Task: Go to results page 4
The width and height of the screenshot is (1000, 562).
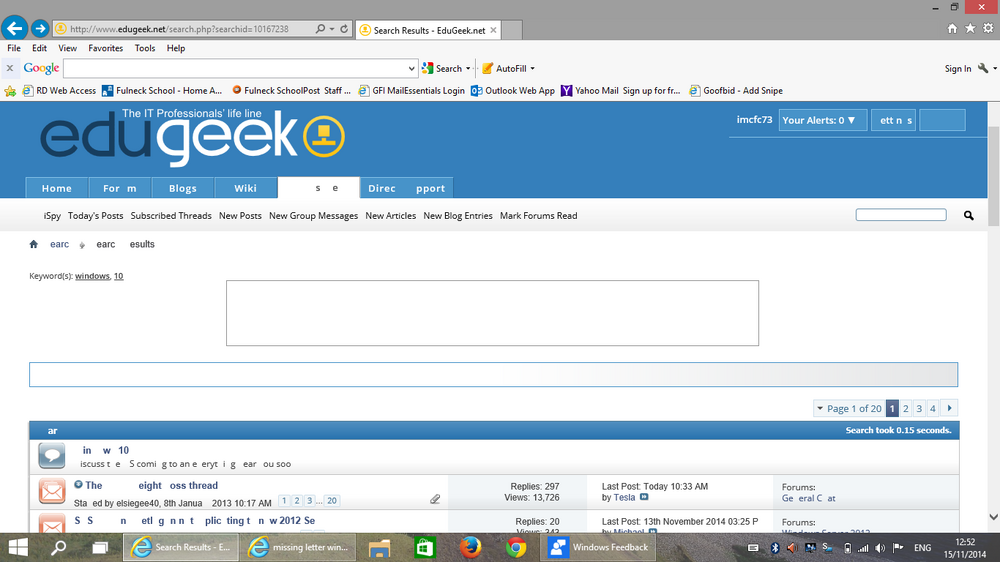Action: (x=932, y=408)
